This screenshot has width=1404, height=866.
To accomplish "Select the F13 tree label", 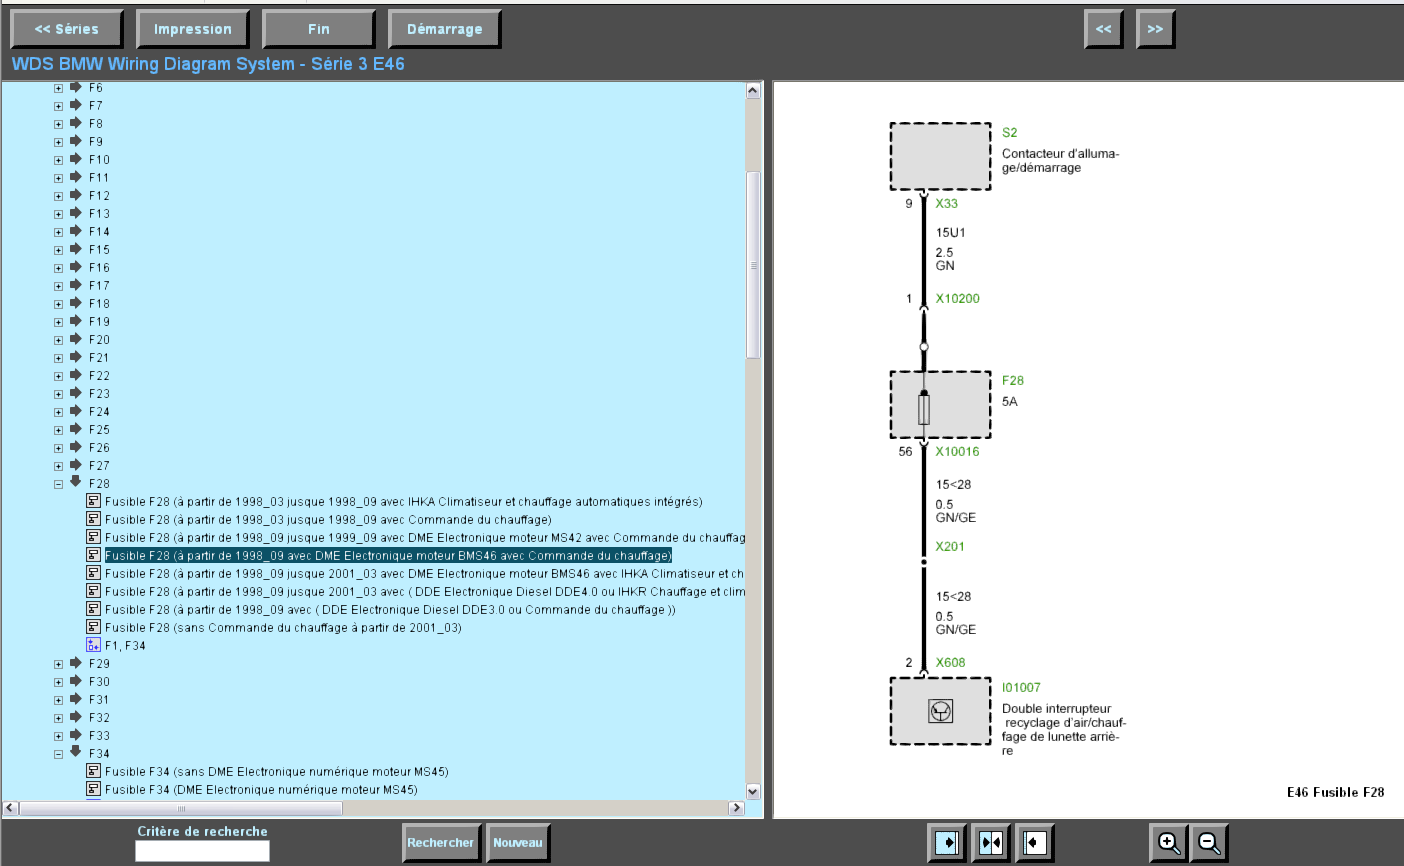I will [99, 213].
